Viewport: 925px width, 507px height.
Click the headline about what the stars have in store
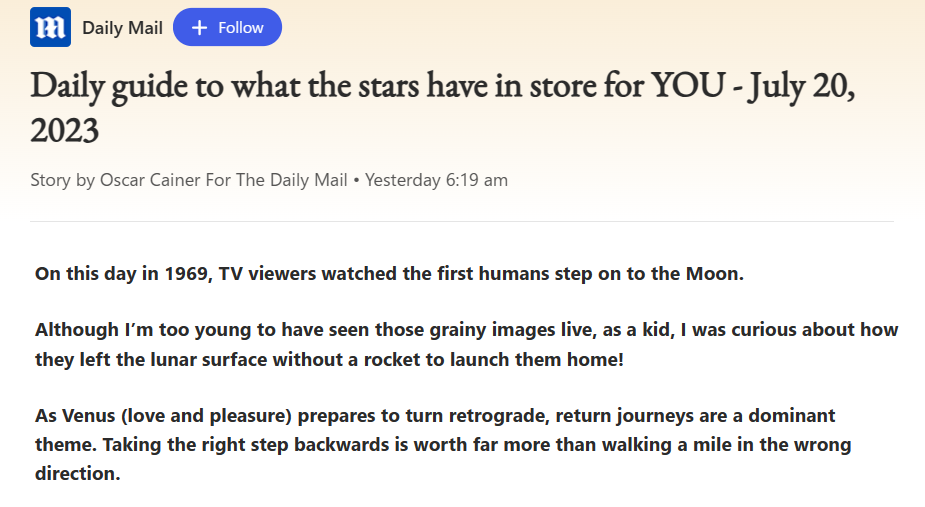(x=442, y=107)
